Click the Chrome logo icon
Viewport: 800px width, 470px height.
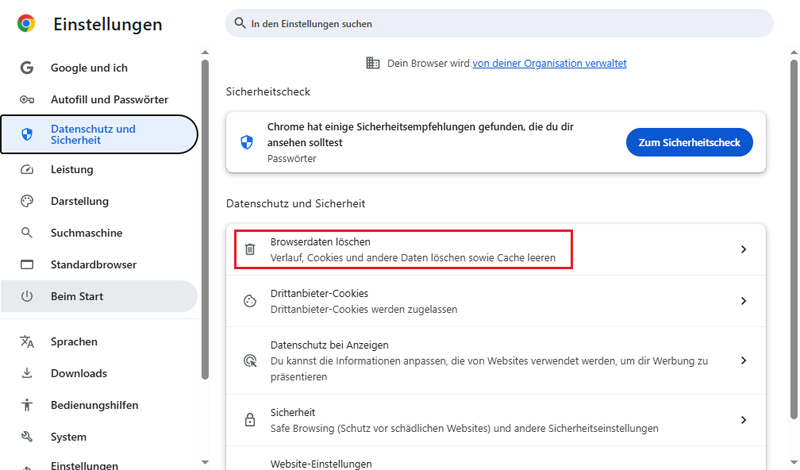pyautogui.click(x=26, y=23)
